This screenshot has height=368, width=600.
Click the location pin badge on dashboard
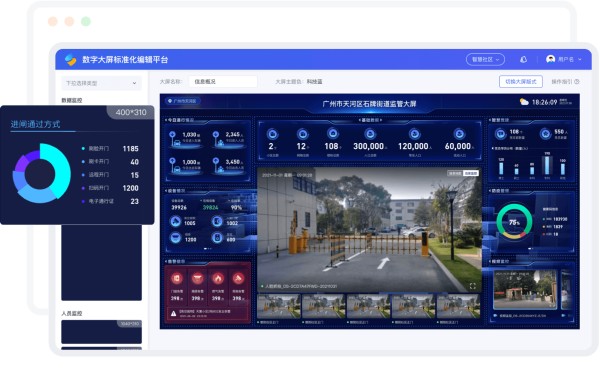point(183,101)
